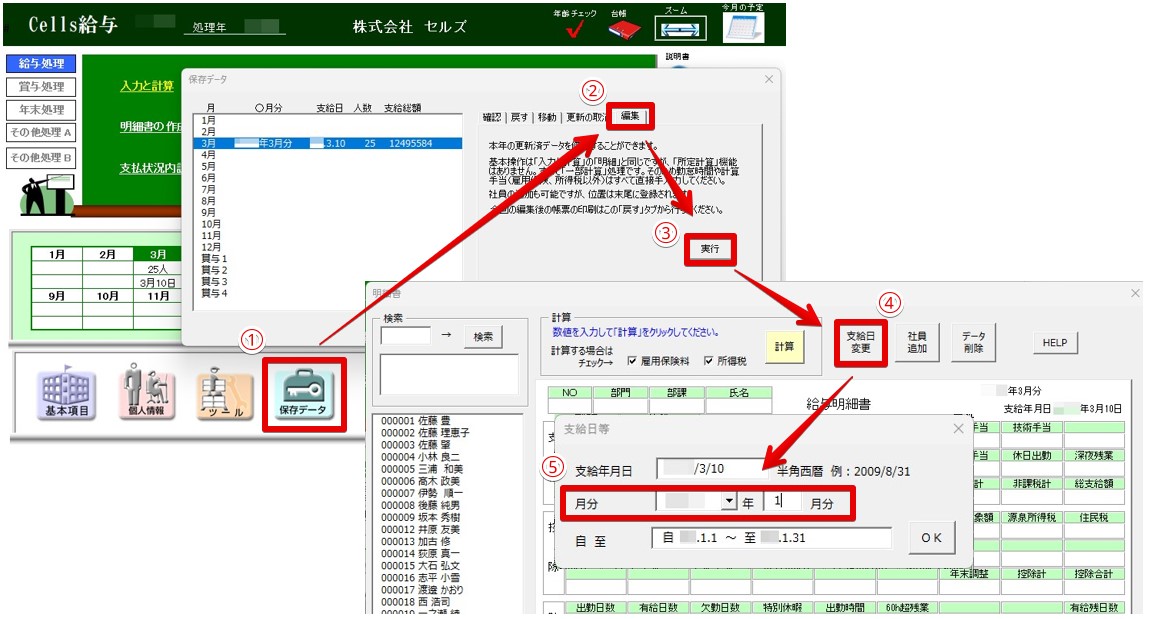1151x619 pixels.
Task: Select その他処理 B in the left menu
Action: 41,158
